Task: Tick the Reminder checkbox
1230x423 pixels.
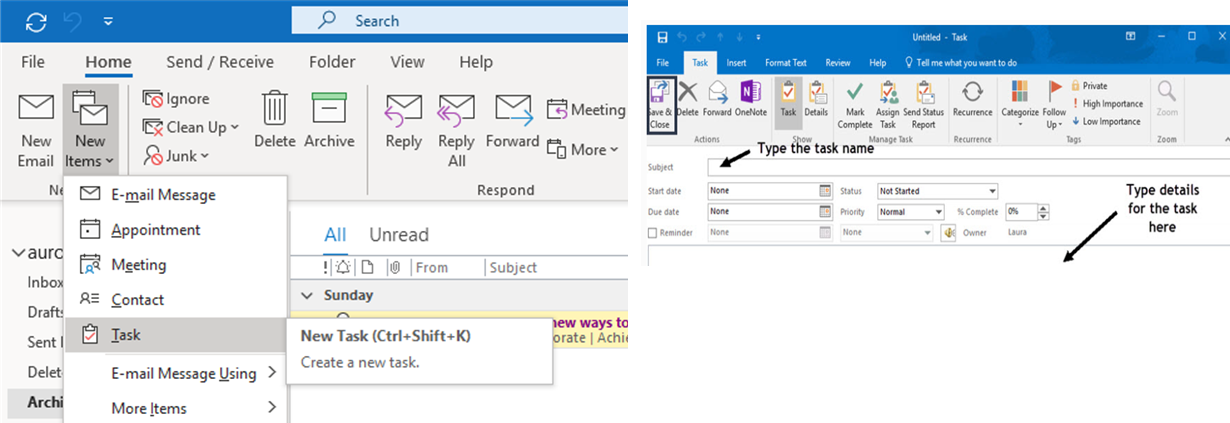Action: click(x=653, y=233)
